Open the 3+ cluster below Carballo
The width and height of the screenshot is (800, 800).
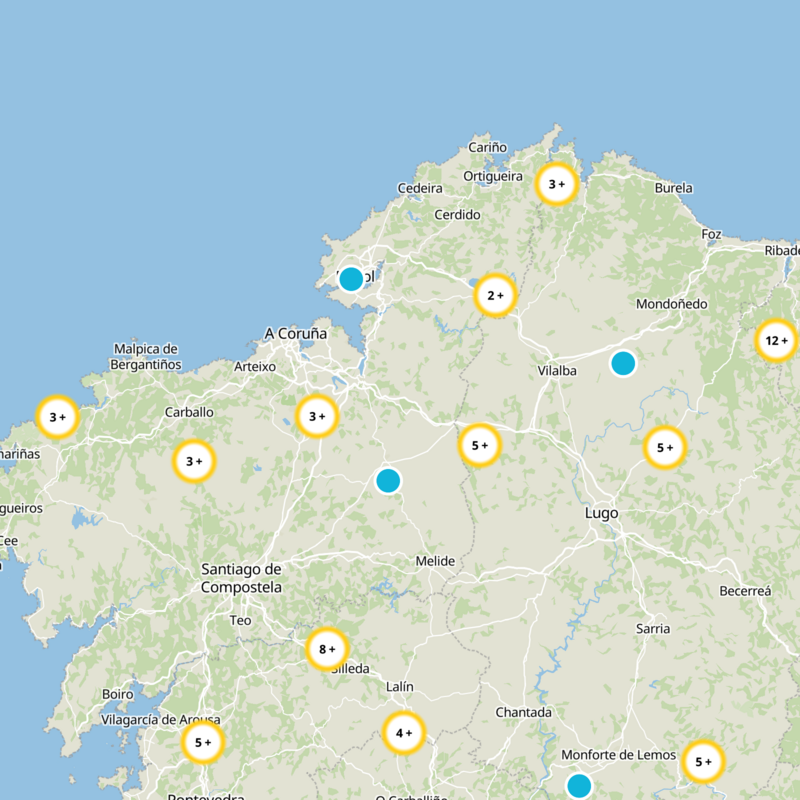tap(194, 461)
